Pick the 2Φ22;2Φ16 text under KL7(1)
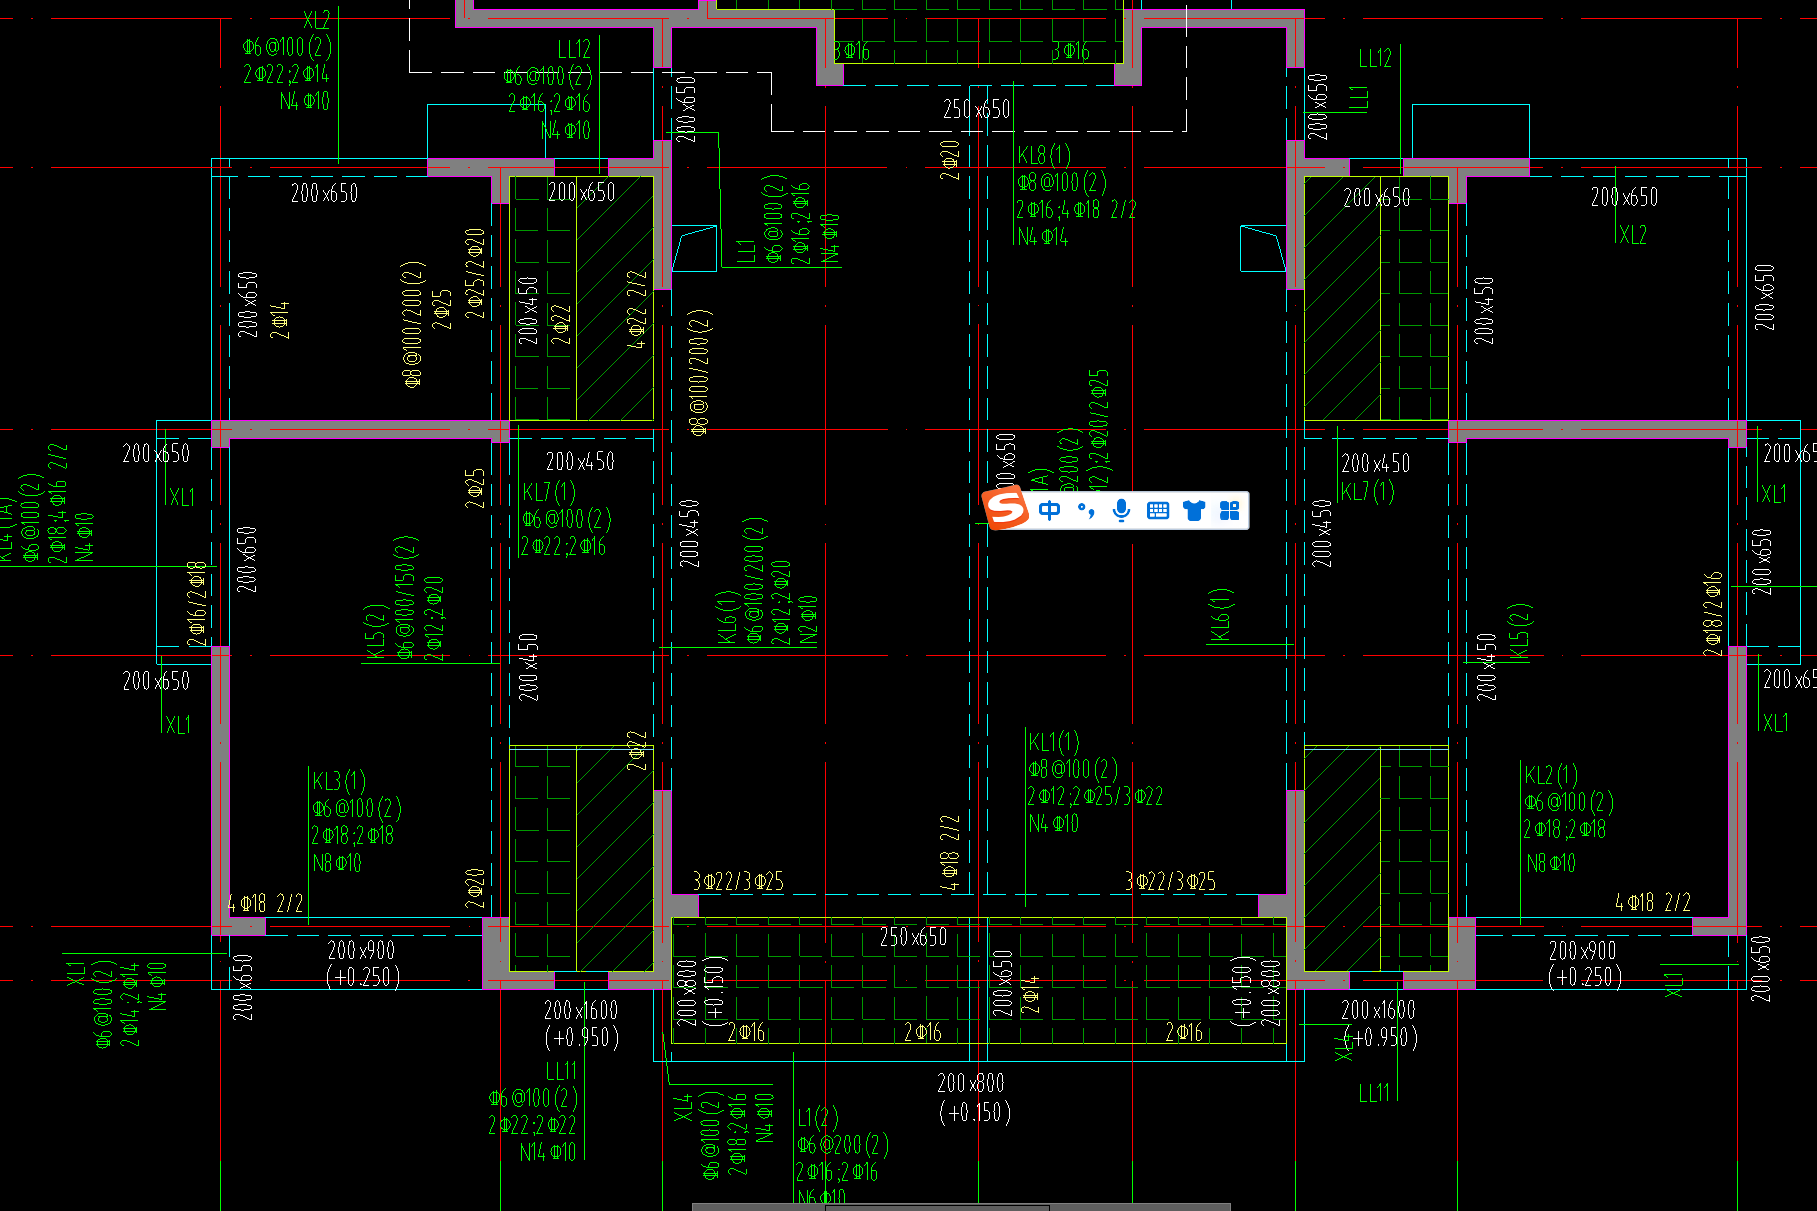The width and height of the screenshot is (1817, 1211). click(x=563, y=546)
